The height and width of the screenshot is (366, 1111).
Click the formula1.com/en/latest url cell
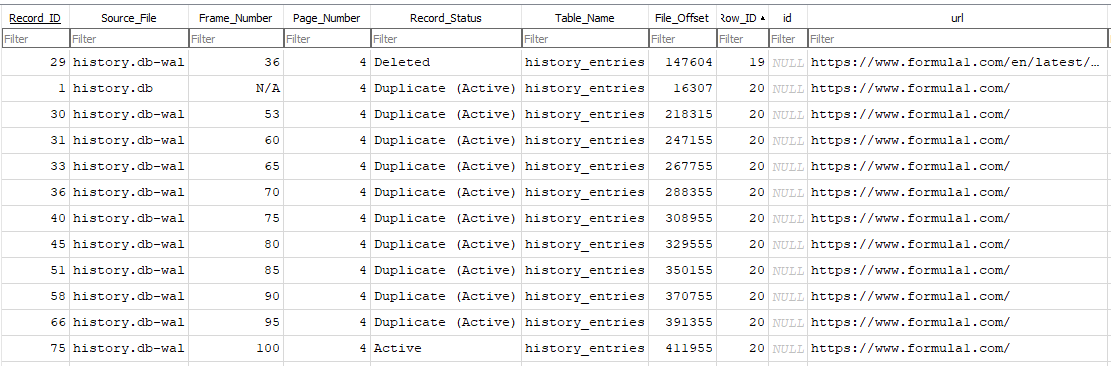click(x=957, y=62)
